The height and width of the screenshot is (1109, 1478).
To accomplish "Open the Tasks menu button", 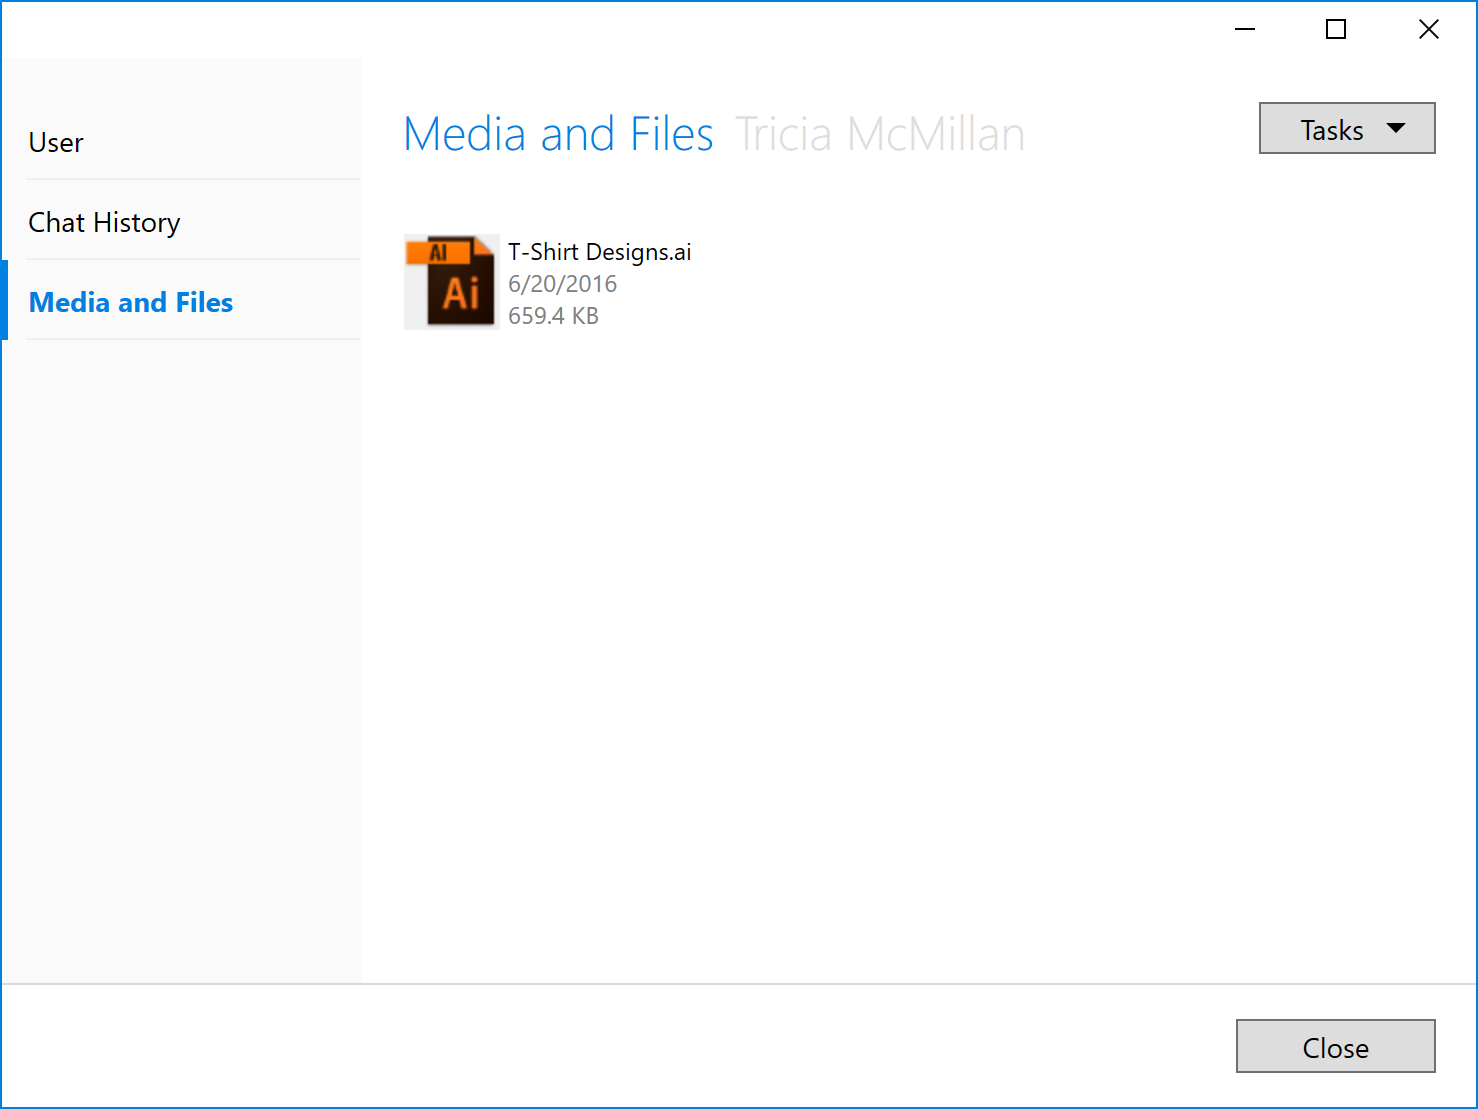I will click(x=1332, y=129).
